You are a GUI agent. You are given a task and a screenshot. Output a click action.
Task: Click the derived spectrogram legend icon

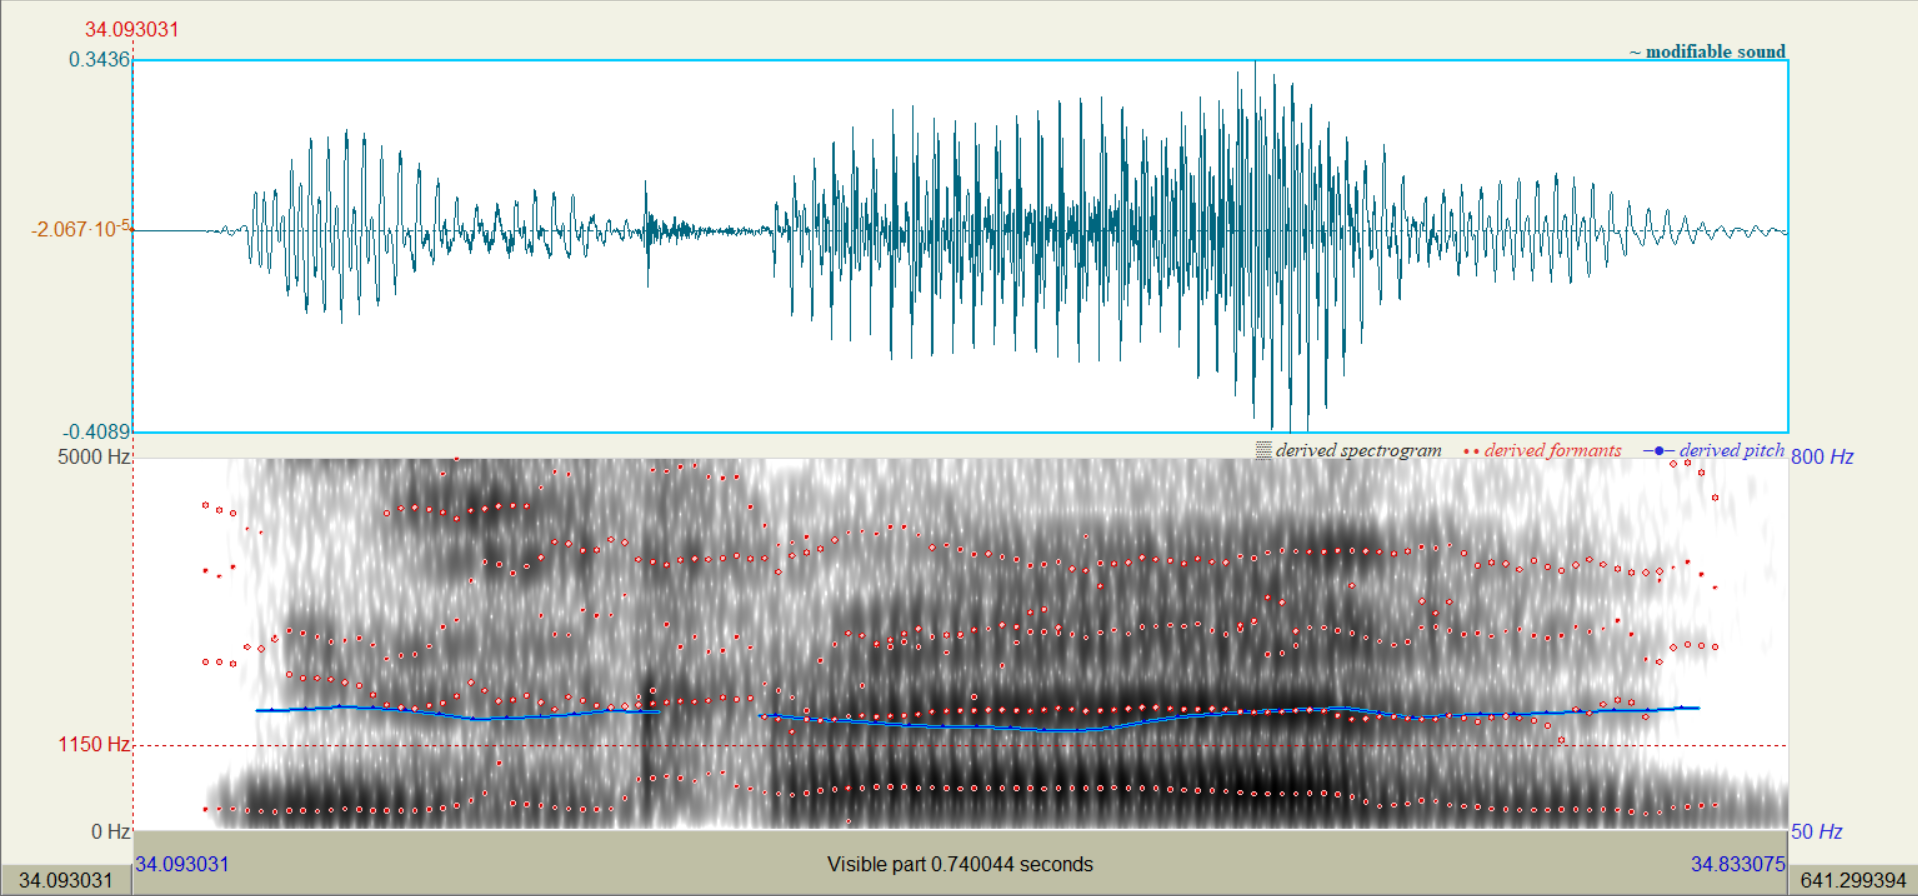pos(1264,451)
